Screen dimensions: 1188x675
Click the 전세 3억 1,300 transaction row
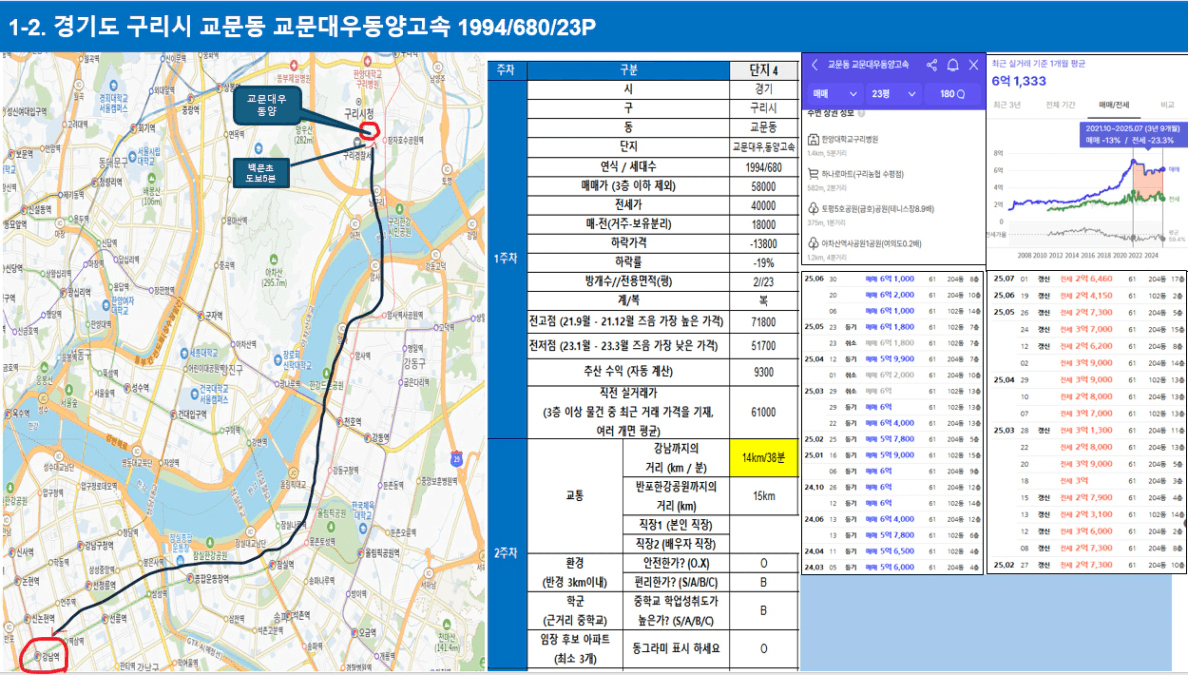(x=1088, y=430)
